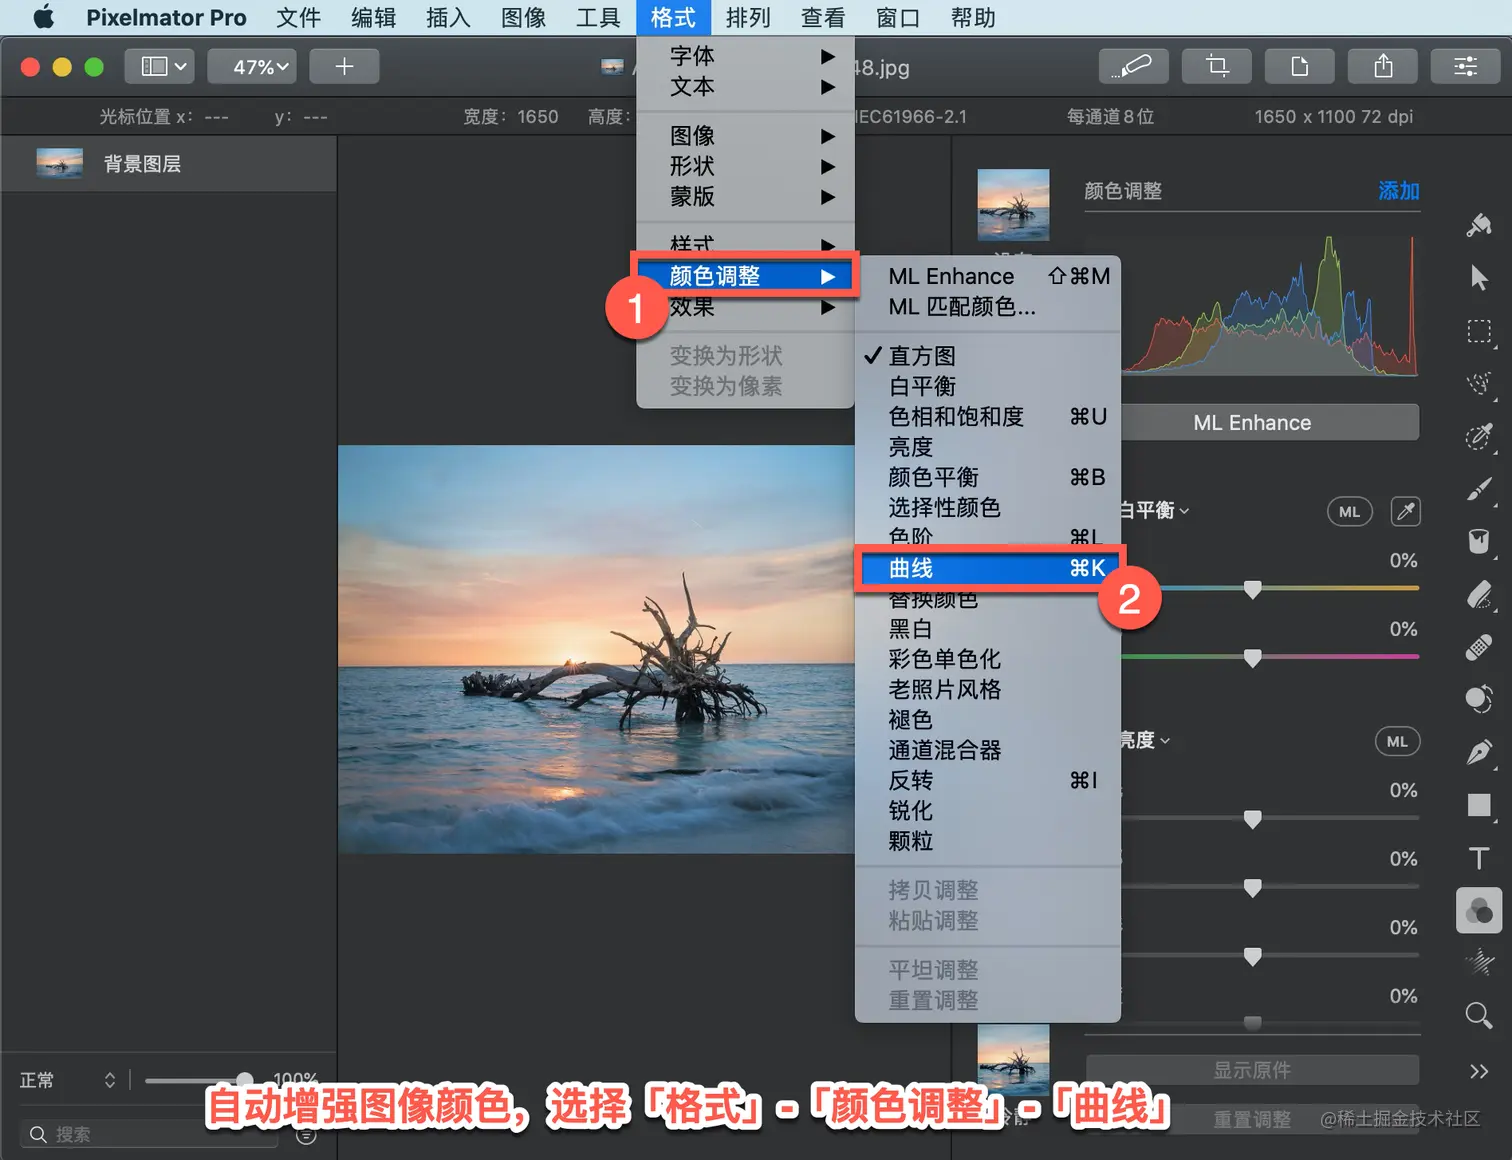Open the 帮助 menu
Image resolution: width=1512 pixels, height=1160 pixels.
tap(973, 17)
